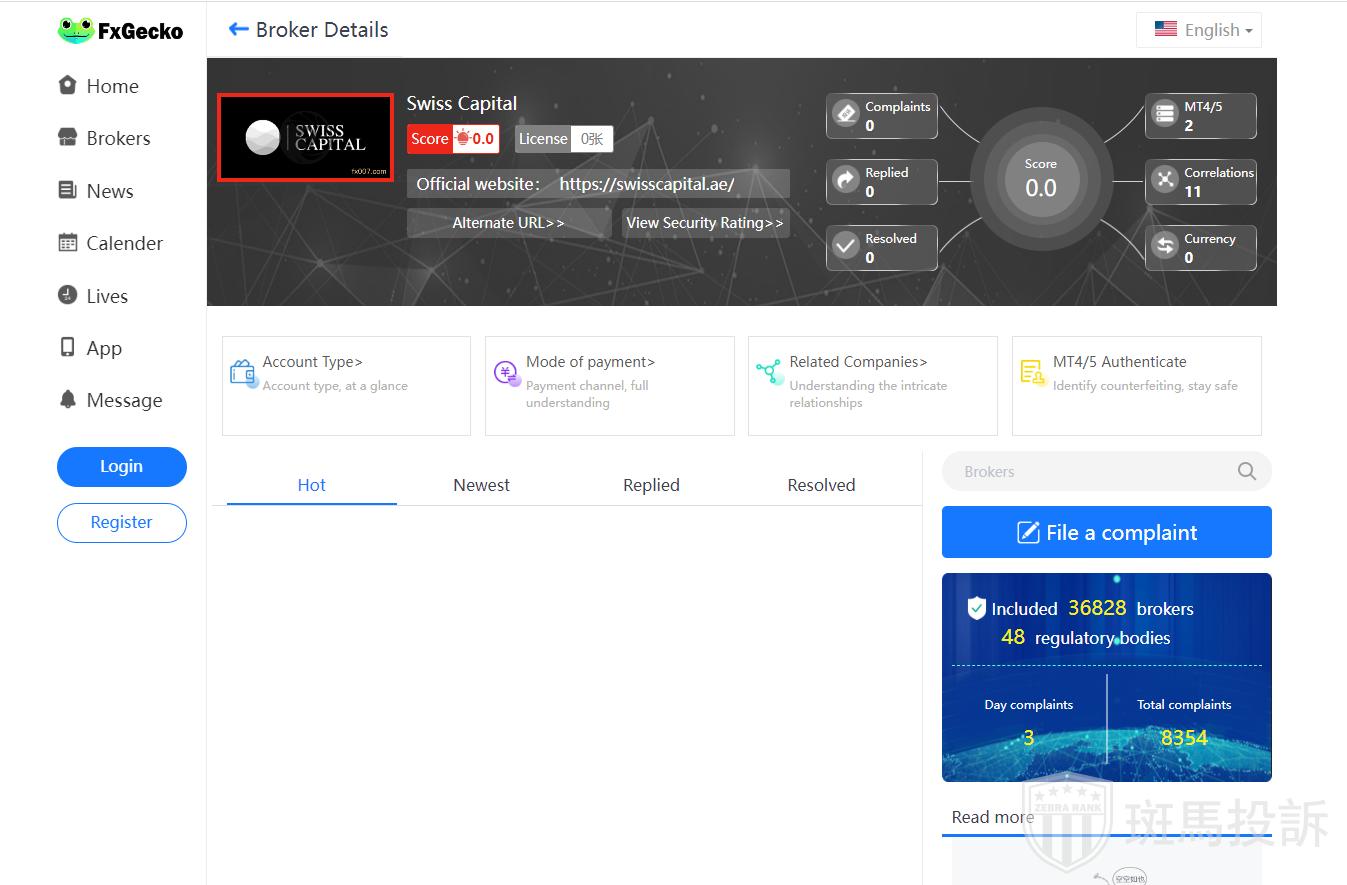This screenshot has width=1347, height=885.
Task: Click the MT4/5 server icon
Action: (x=1165, y=115)
